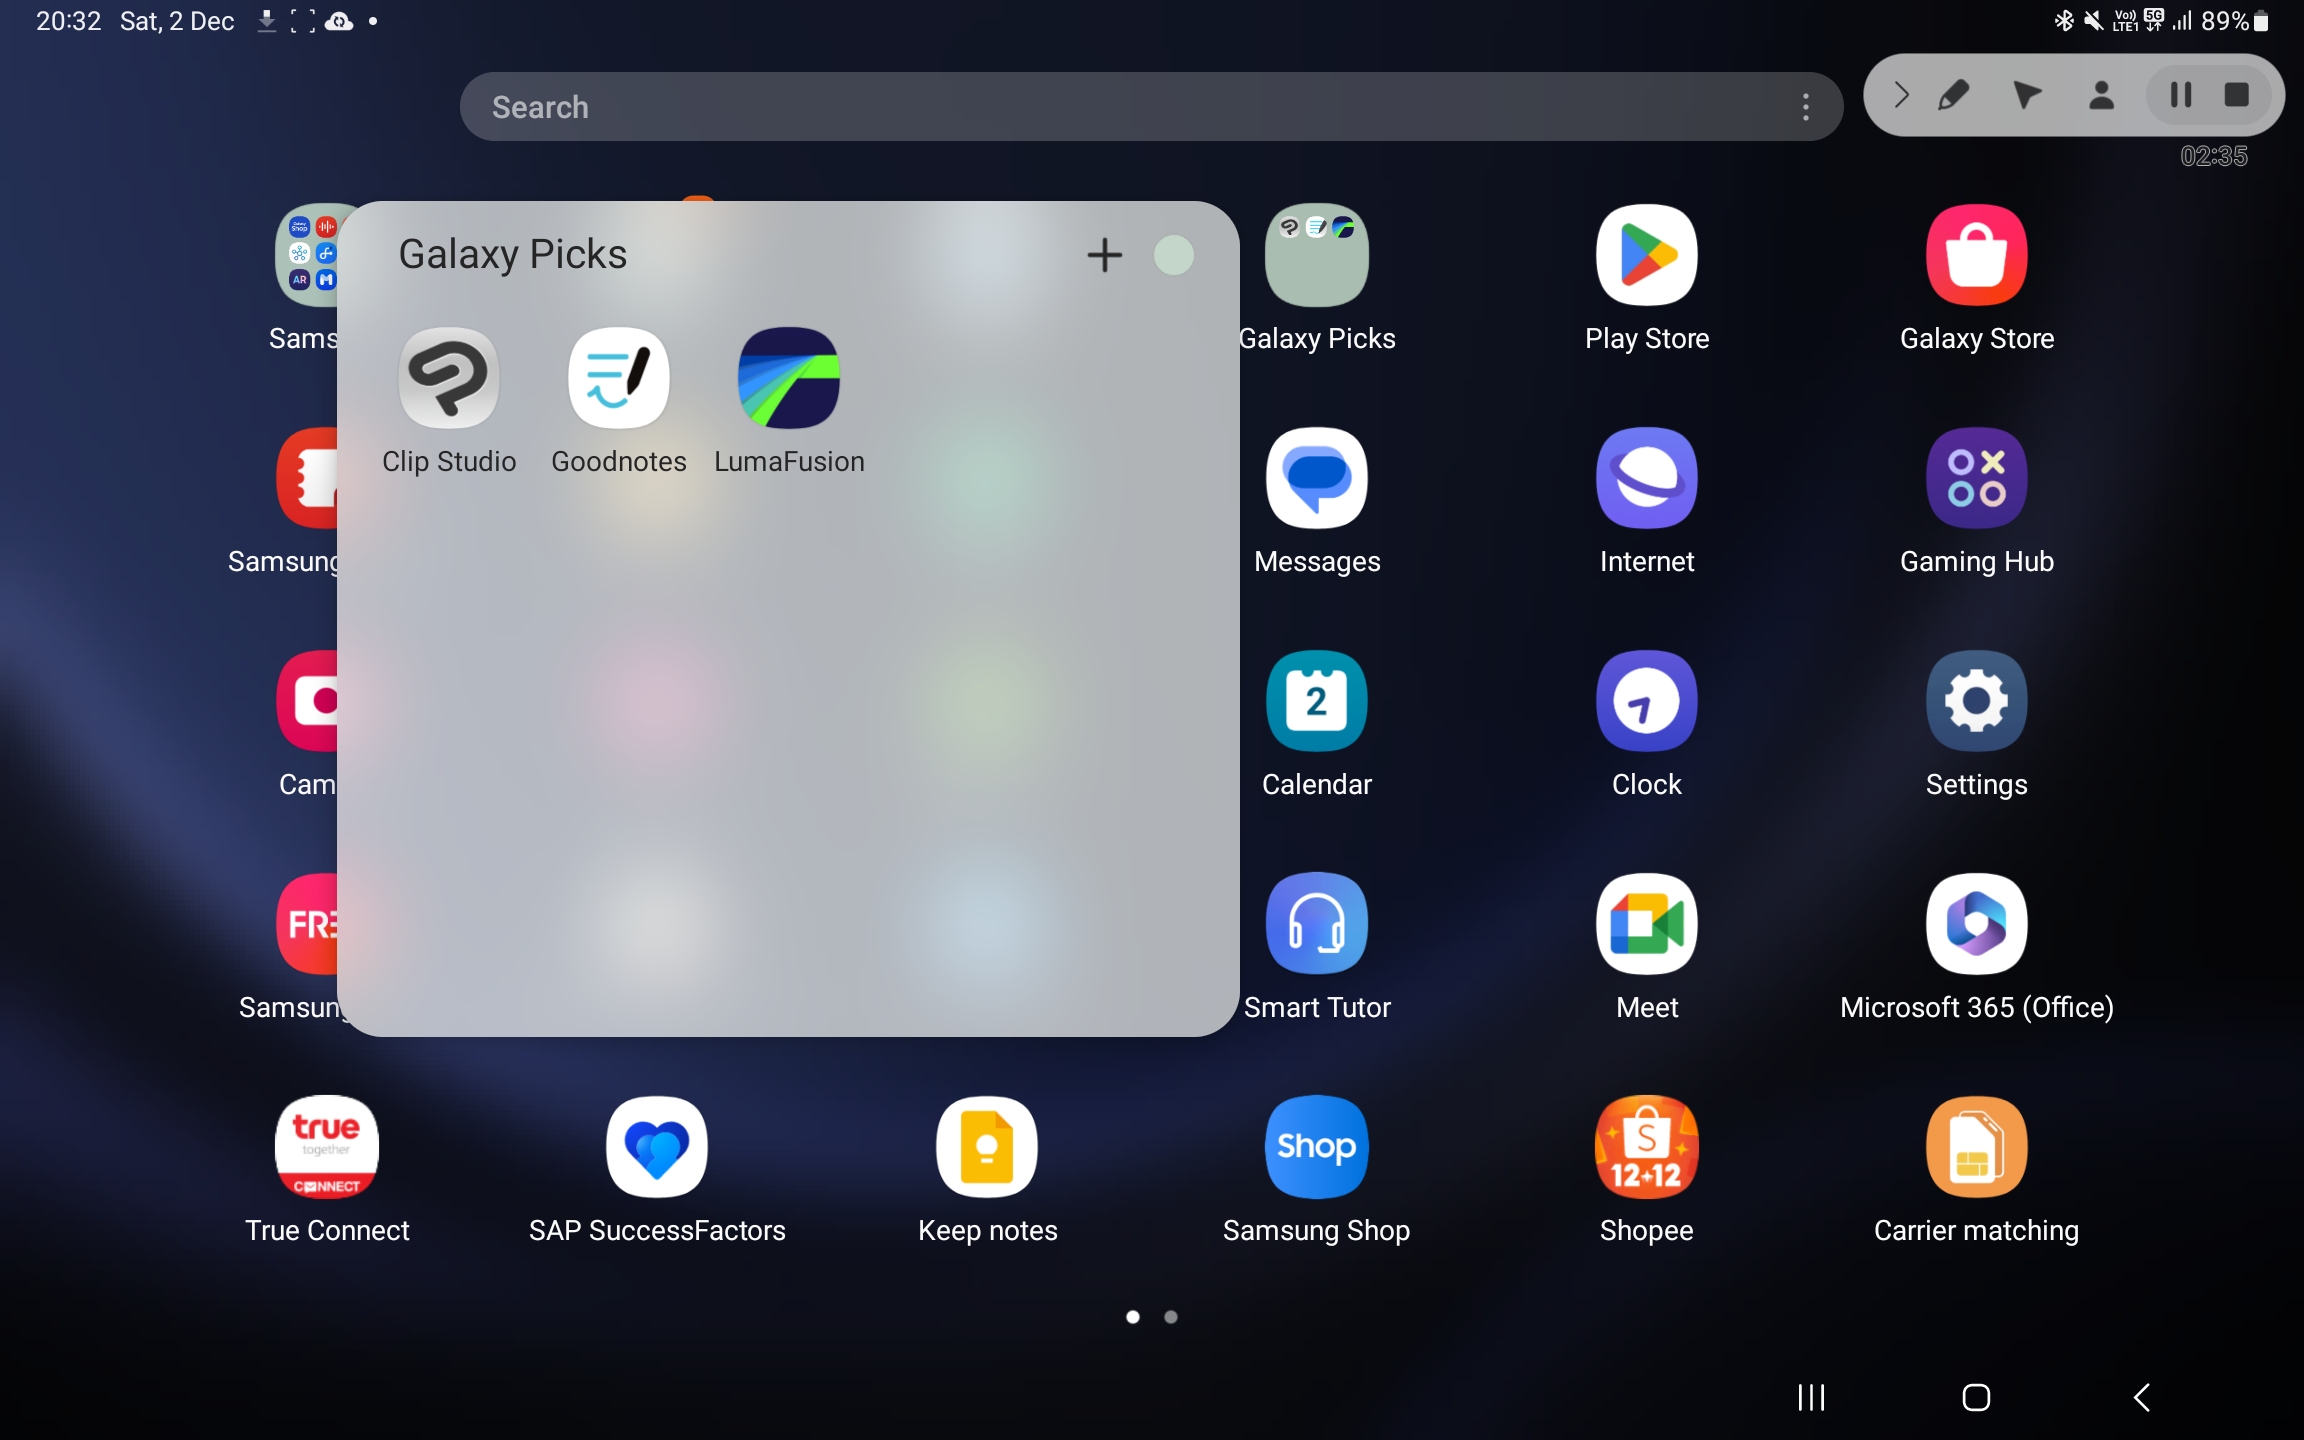This screenshot has height=1440, width=2304.
Task: Open the Shopee app
Action: [1647, 1147]
